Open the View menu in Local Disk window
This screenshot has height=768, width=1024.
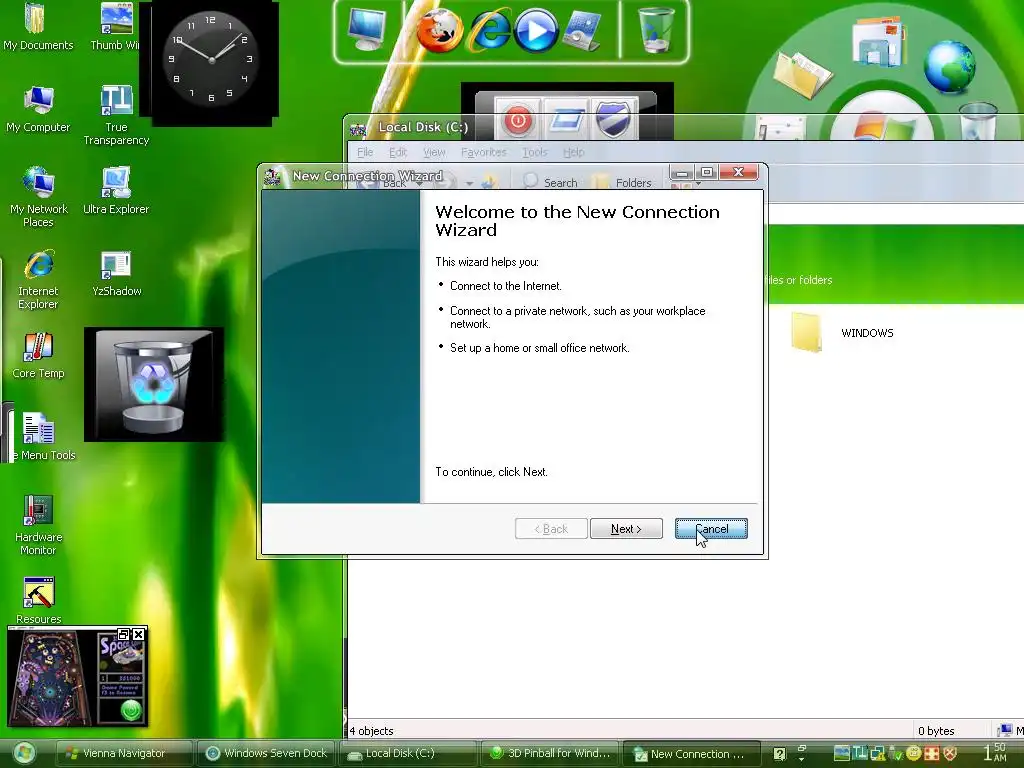[x=434, y=152]
